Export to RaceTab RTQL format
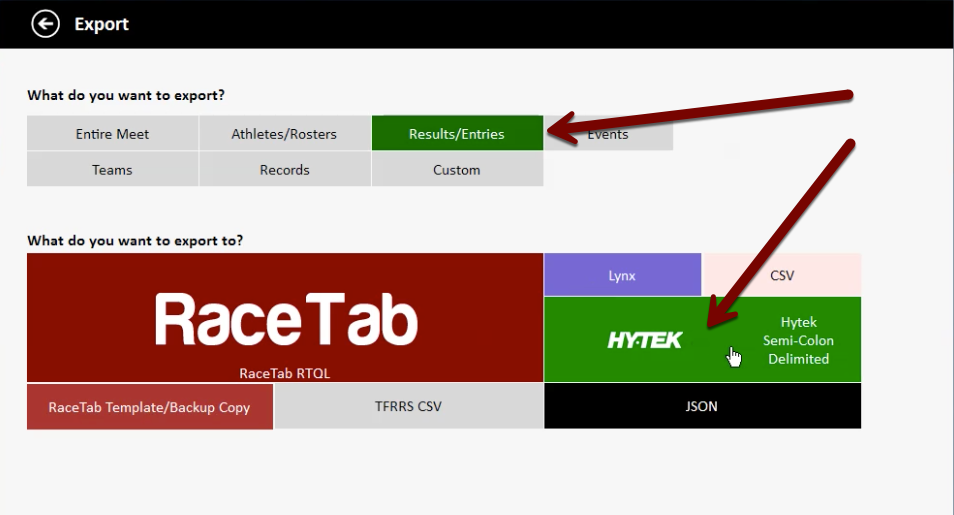This screenshot has height=515, width=954. (x=285, y=318)
